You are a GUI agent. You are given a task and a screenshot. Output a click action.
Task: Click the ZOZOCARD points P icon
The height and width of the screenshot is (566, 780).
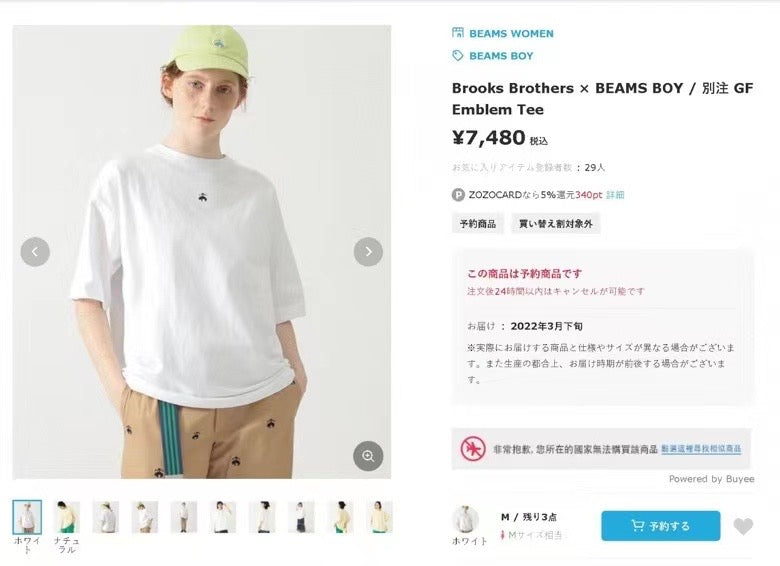pos(458,195)
